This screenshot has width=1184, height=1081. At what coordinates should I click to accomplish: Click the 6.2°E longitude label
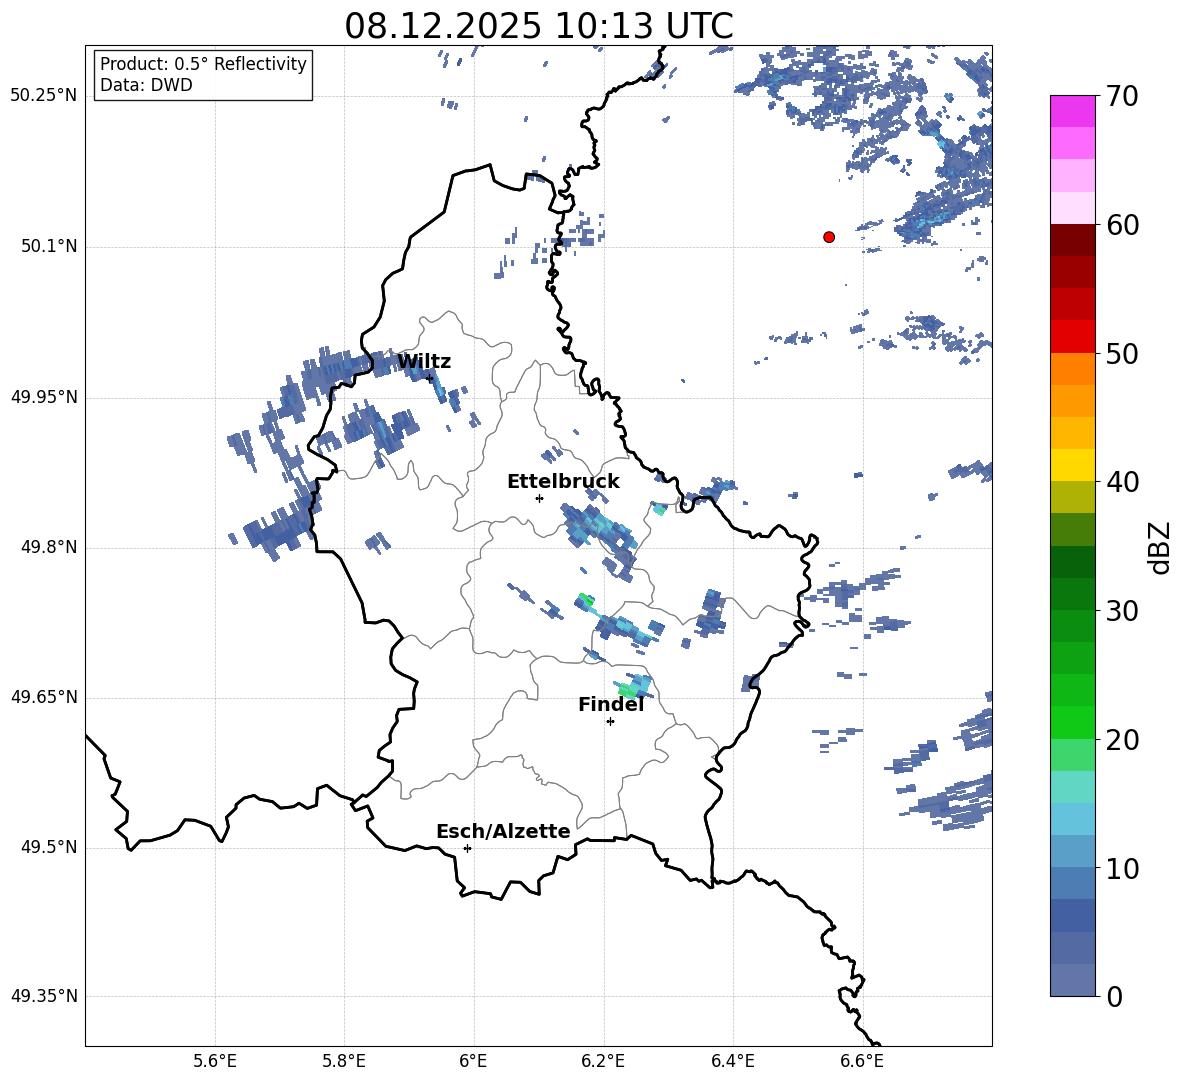click(x=603, y=1061)
